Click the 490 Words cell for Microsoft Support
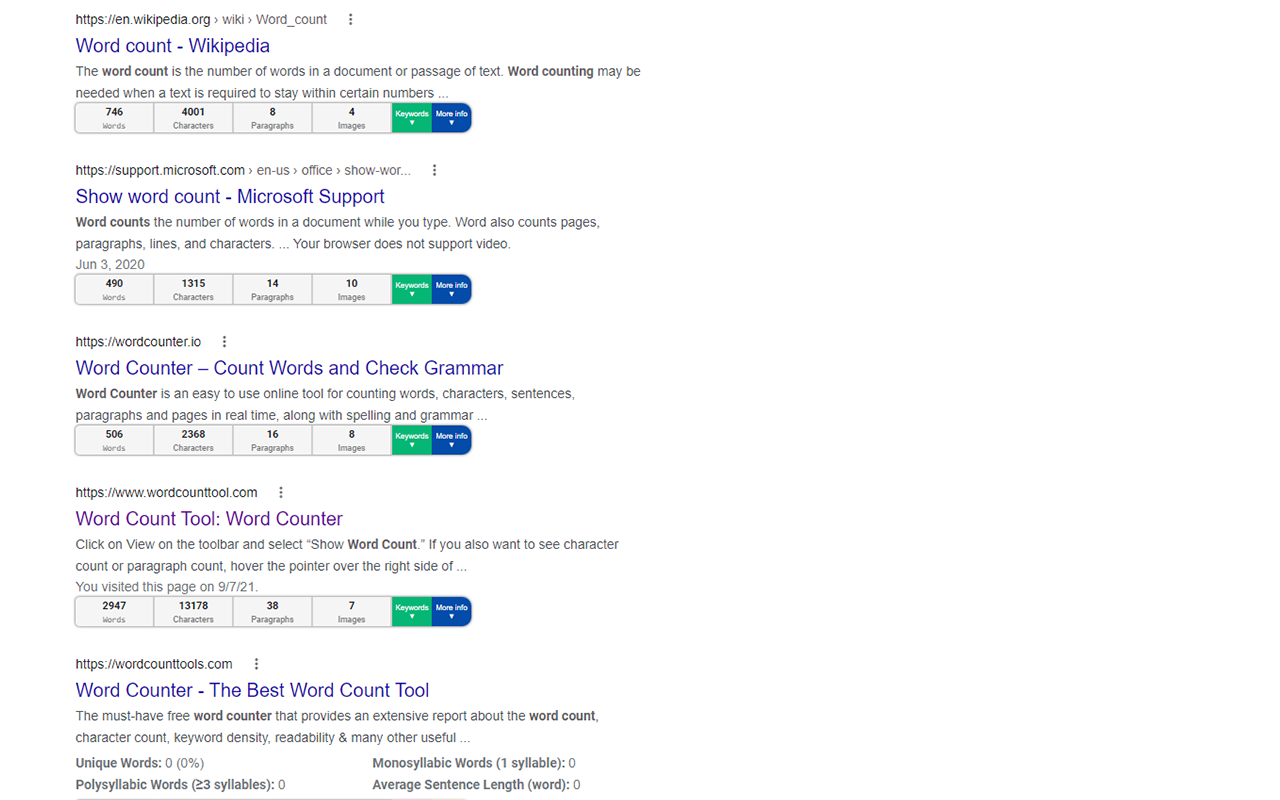 point(114,289)
